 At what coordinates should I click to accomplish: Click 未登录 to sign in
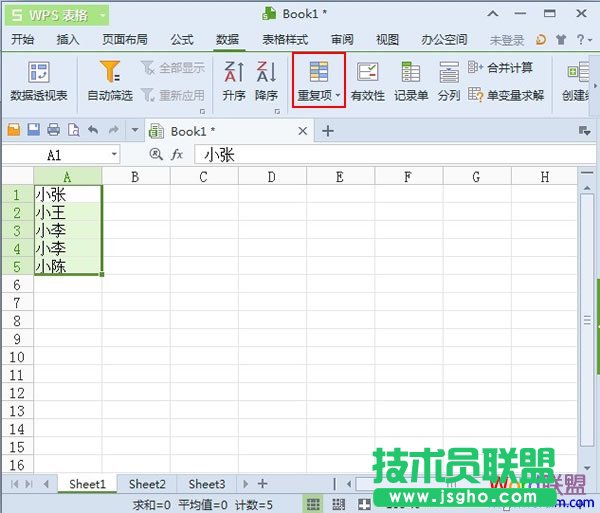pyautogui.click(x=506, y=40)
